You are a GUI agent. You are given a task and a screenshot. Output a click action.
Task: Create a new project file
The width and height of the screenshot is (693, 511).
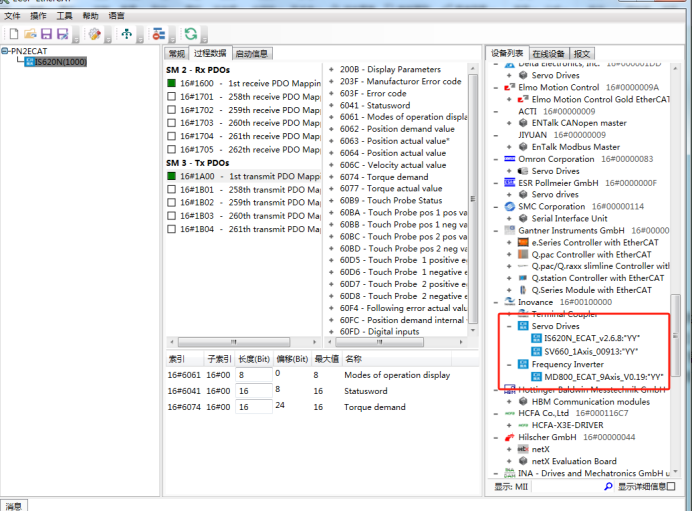pos(14,34)
